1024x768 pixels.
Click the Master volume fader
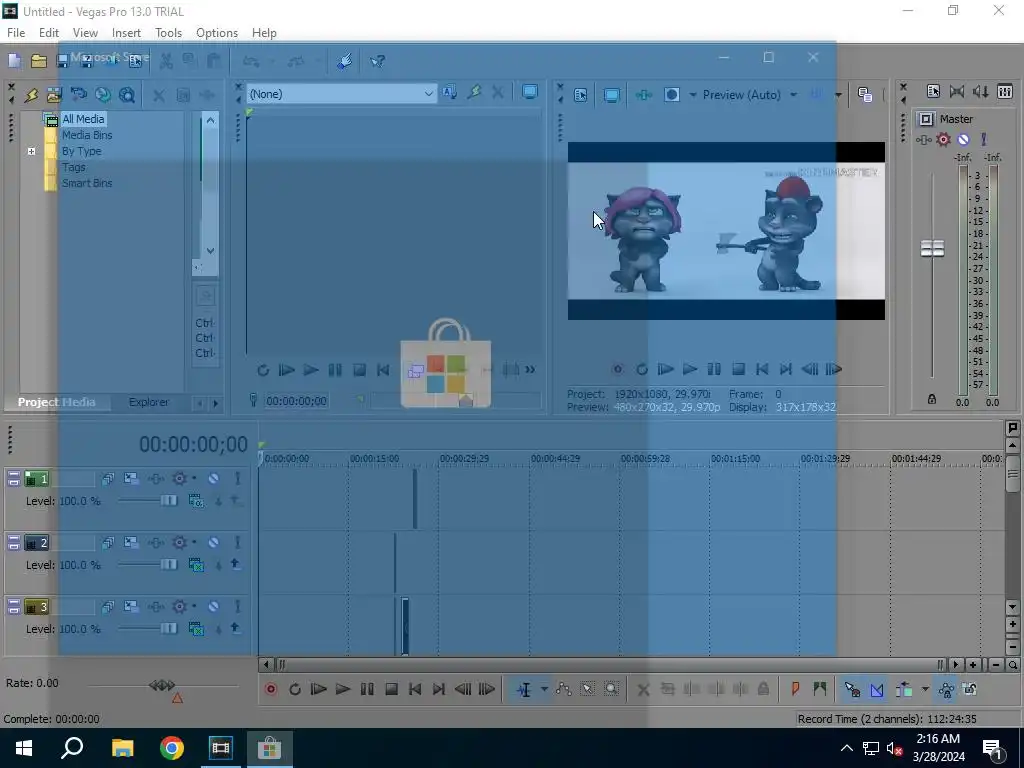(x=932, y=248)
